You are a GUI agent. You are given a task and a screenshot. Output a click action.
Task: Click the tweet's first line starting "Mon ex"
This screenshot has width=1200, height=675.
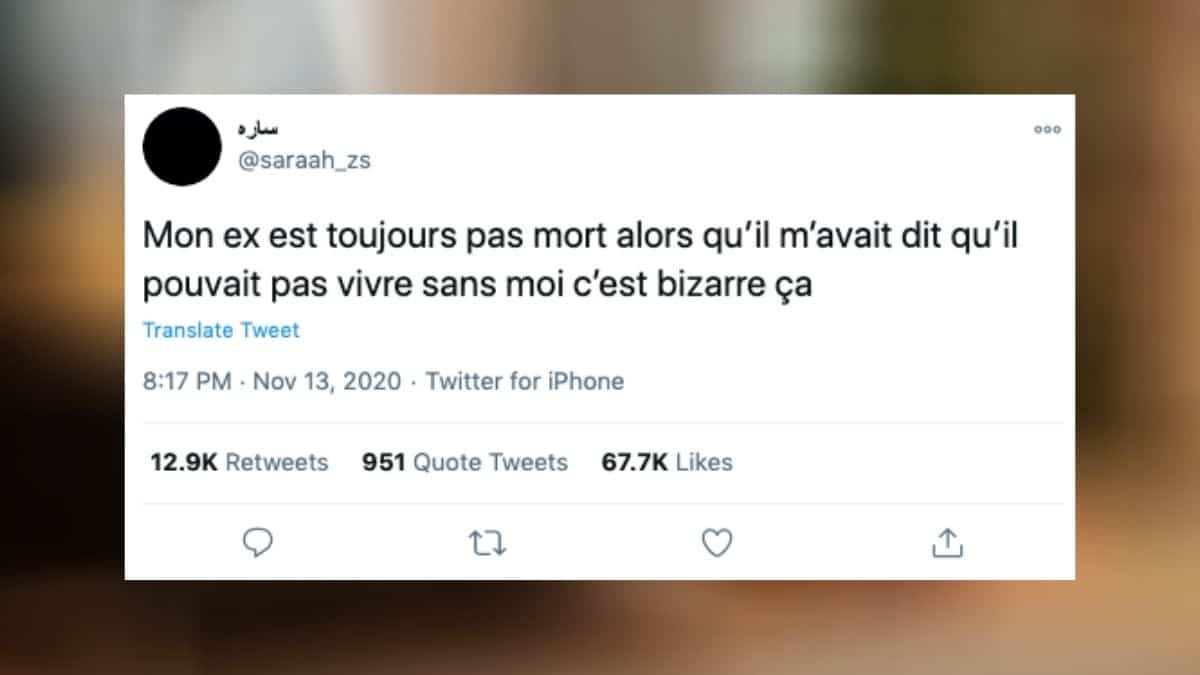click(x=586, y=236)
